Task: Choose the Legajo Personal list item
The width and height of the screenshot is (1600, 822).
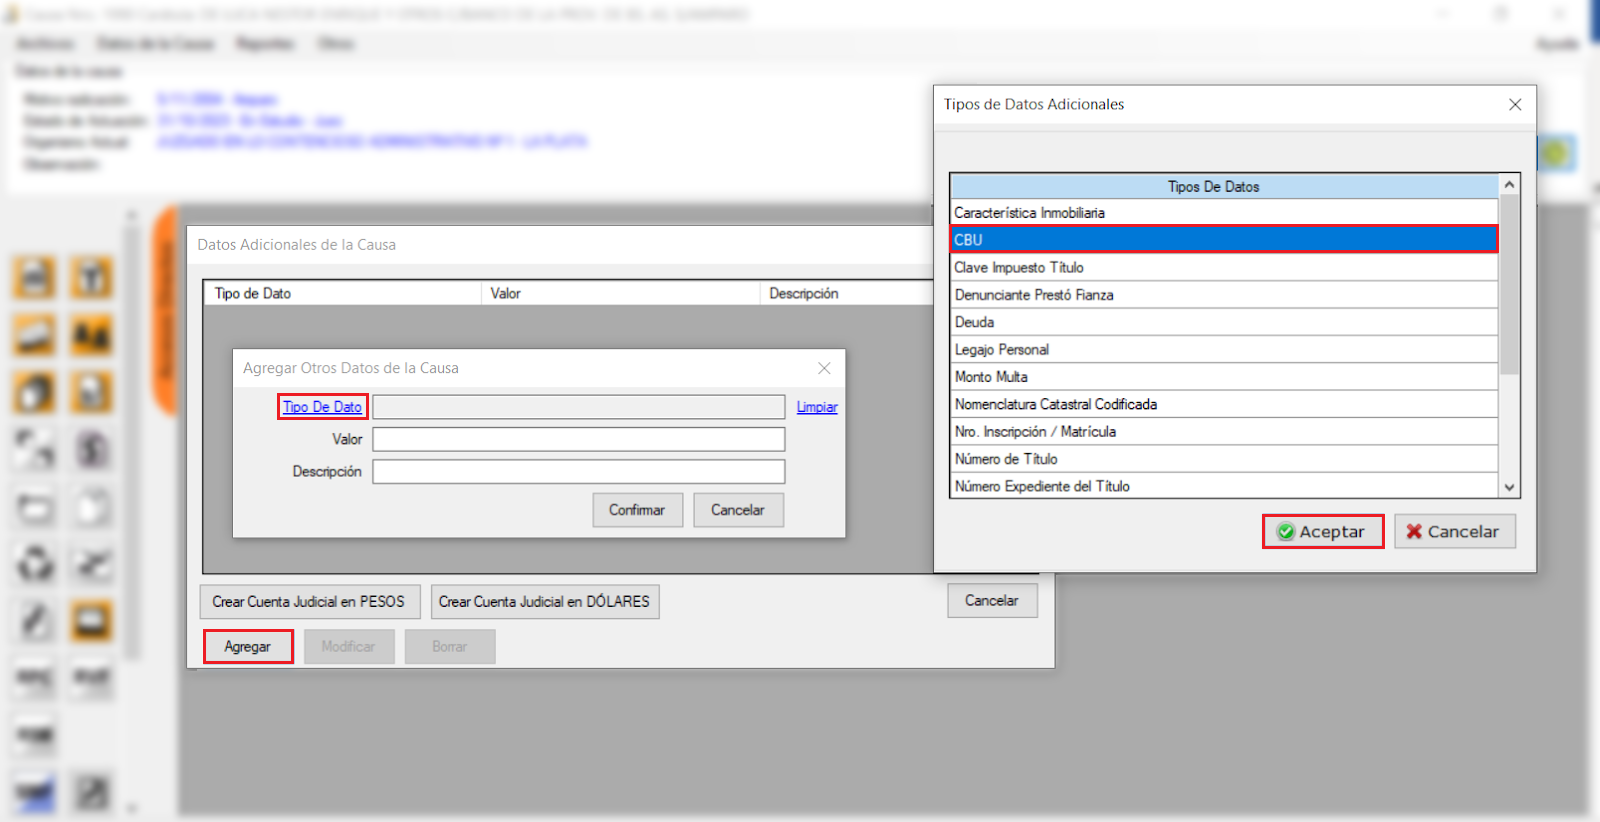Action: click(x=1222, y=350)
